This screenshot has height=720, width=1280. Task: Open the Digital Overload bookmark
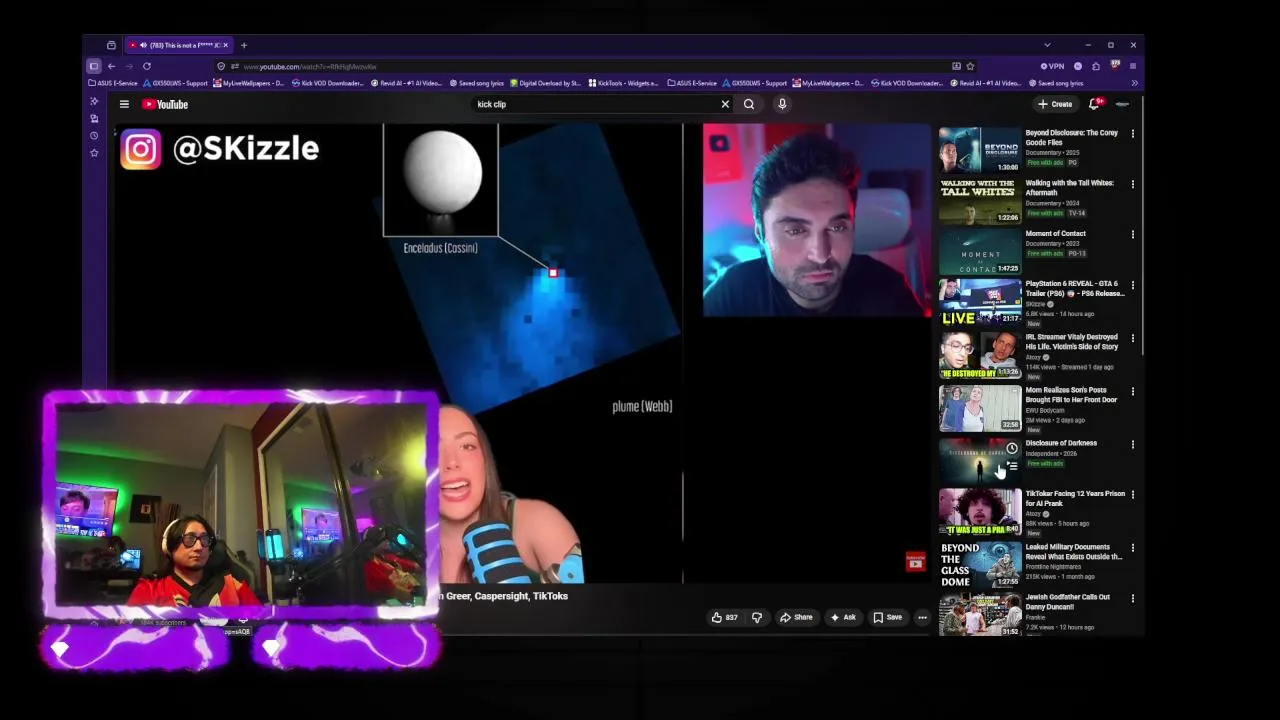click(545, 83)
